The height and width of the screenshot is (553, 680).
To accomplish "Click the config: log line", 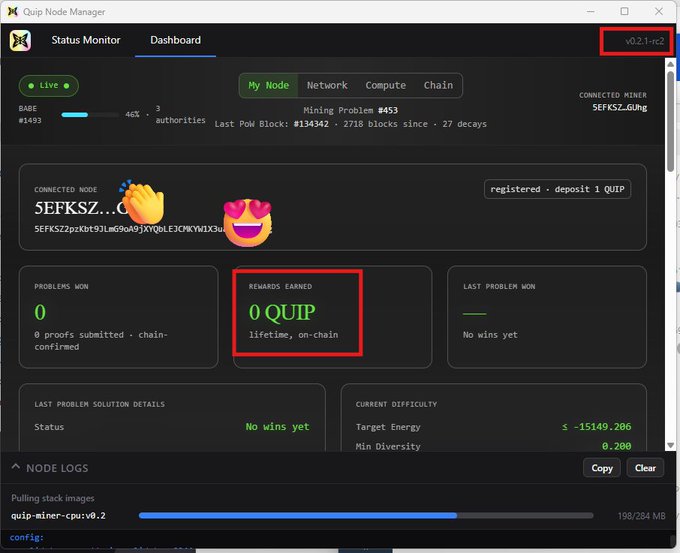I will 26,537.
